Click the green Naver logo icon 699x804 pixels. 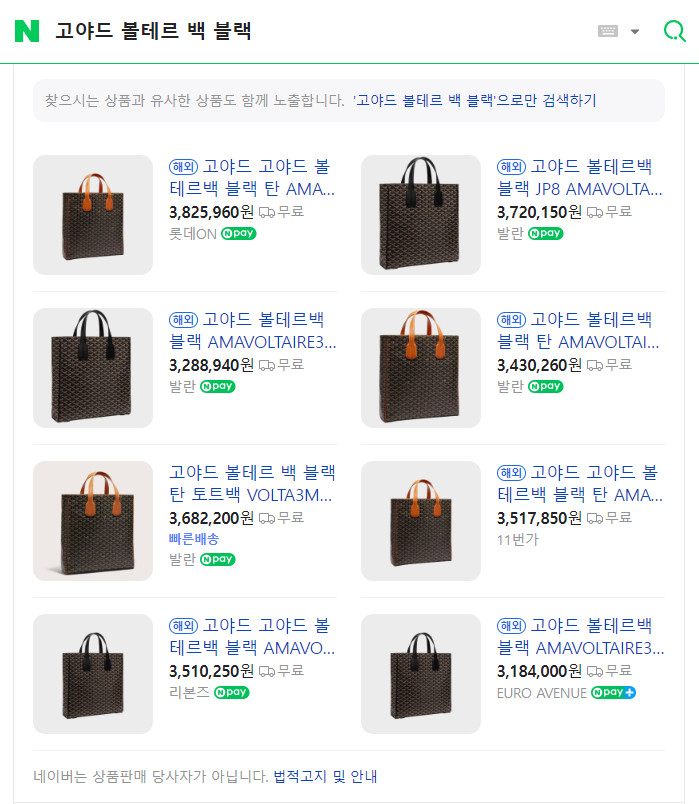click(x=27, y=31)
